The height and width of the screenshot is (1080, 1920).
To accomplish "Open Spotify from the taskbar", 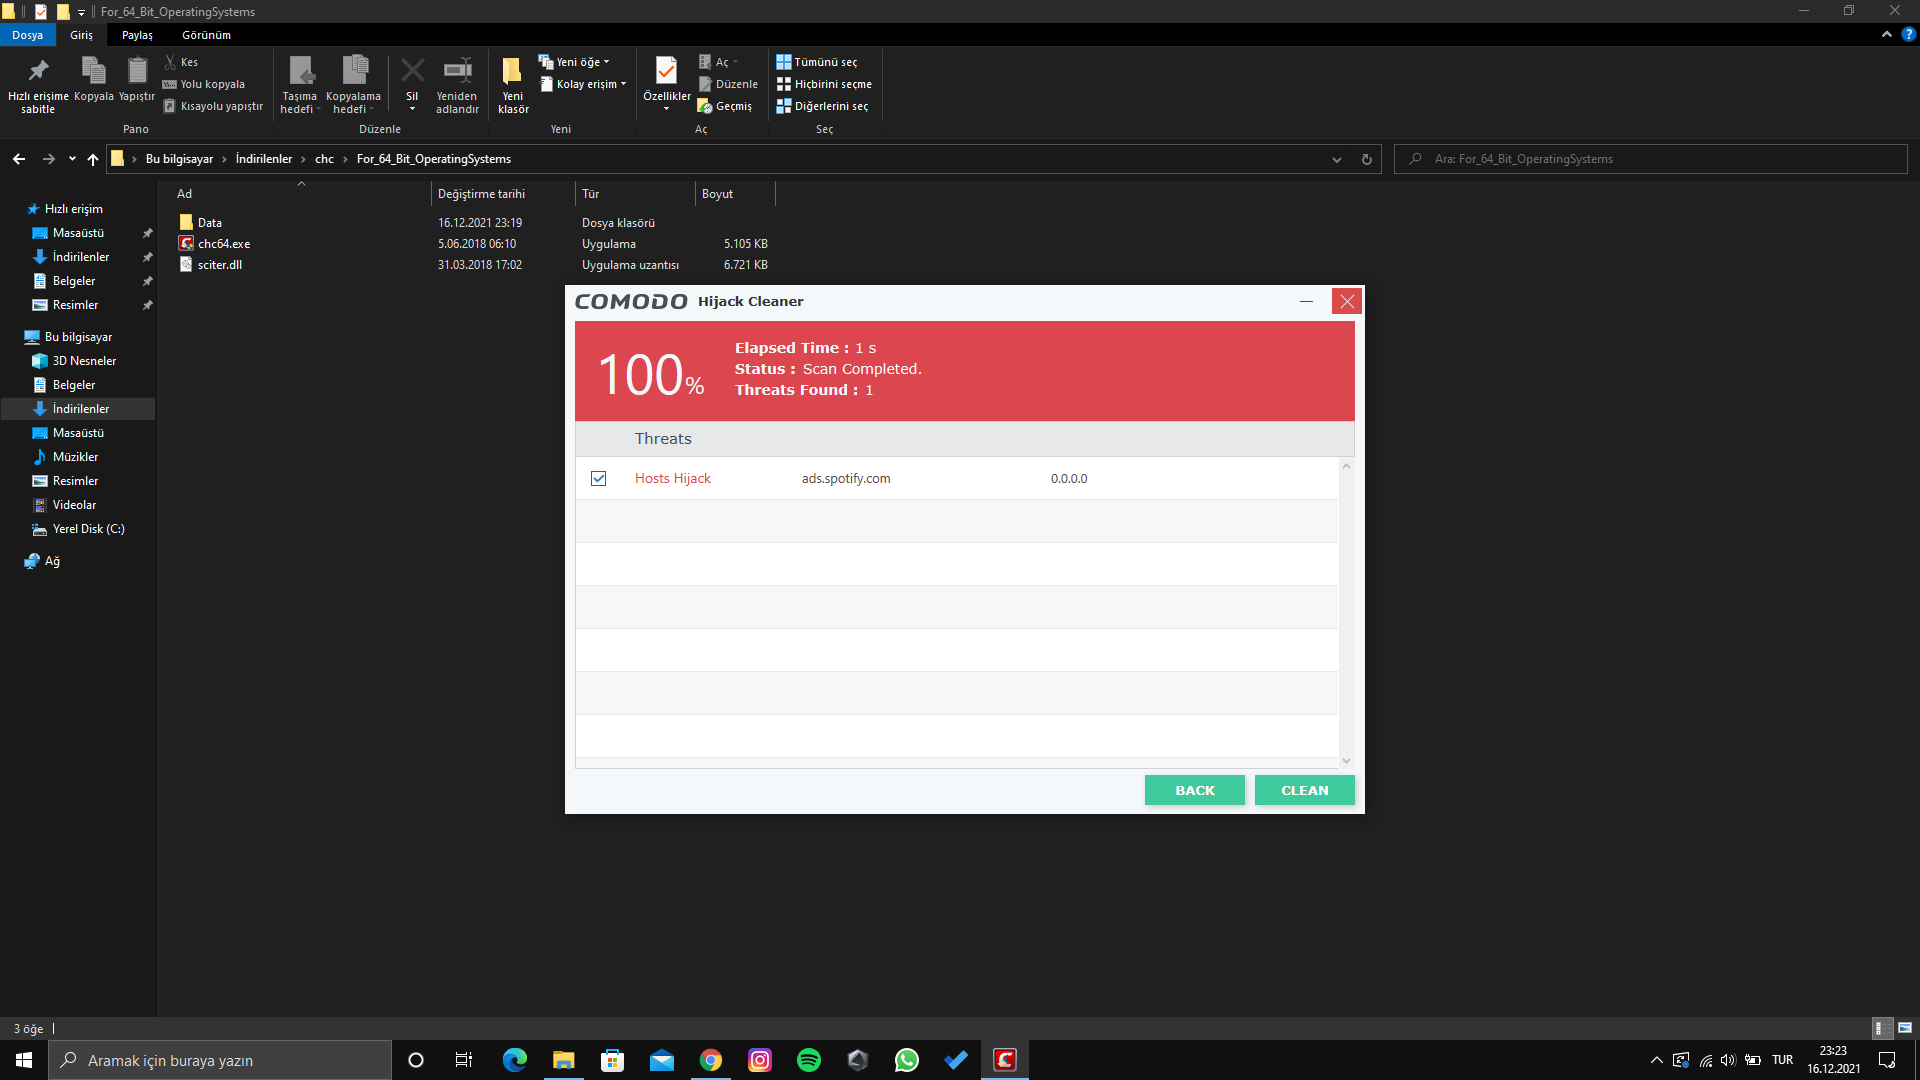I will (809, 1060).
